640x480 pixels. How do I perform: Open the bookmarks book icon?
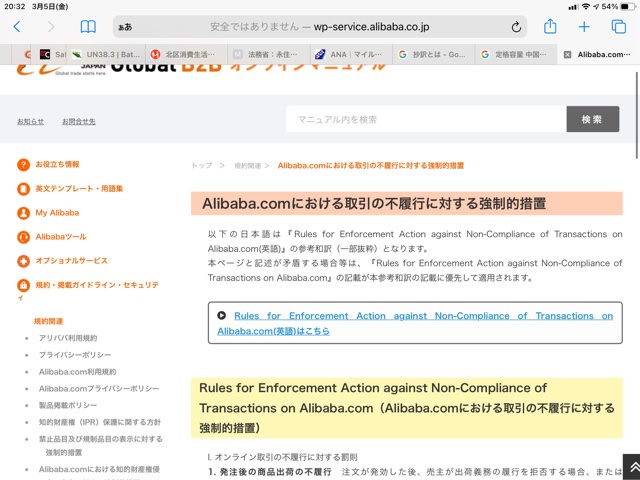(88, 27)
